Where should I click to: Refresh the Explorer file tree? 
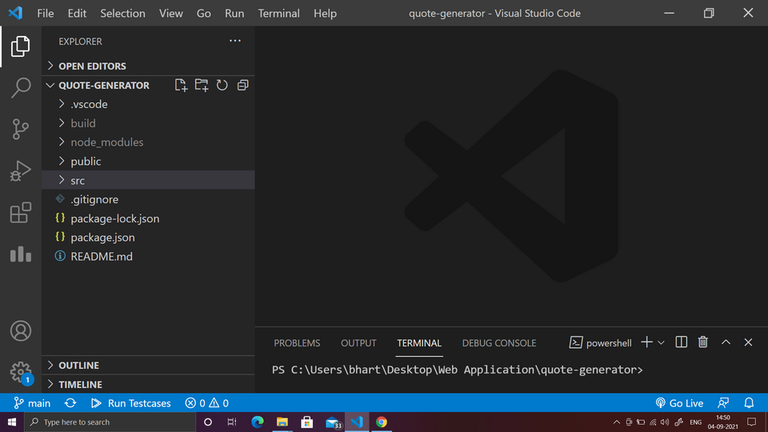[x=222, y=85]
